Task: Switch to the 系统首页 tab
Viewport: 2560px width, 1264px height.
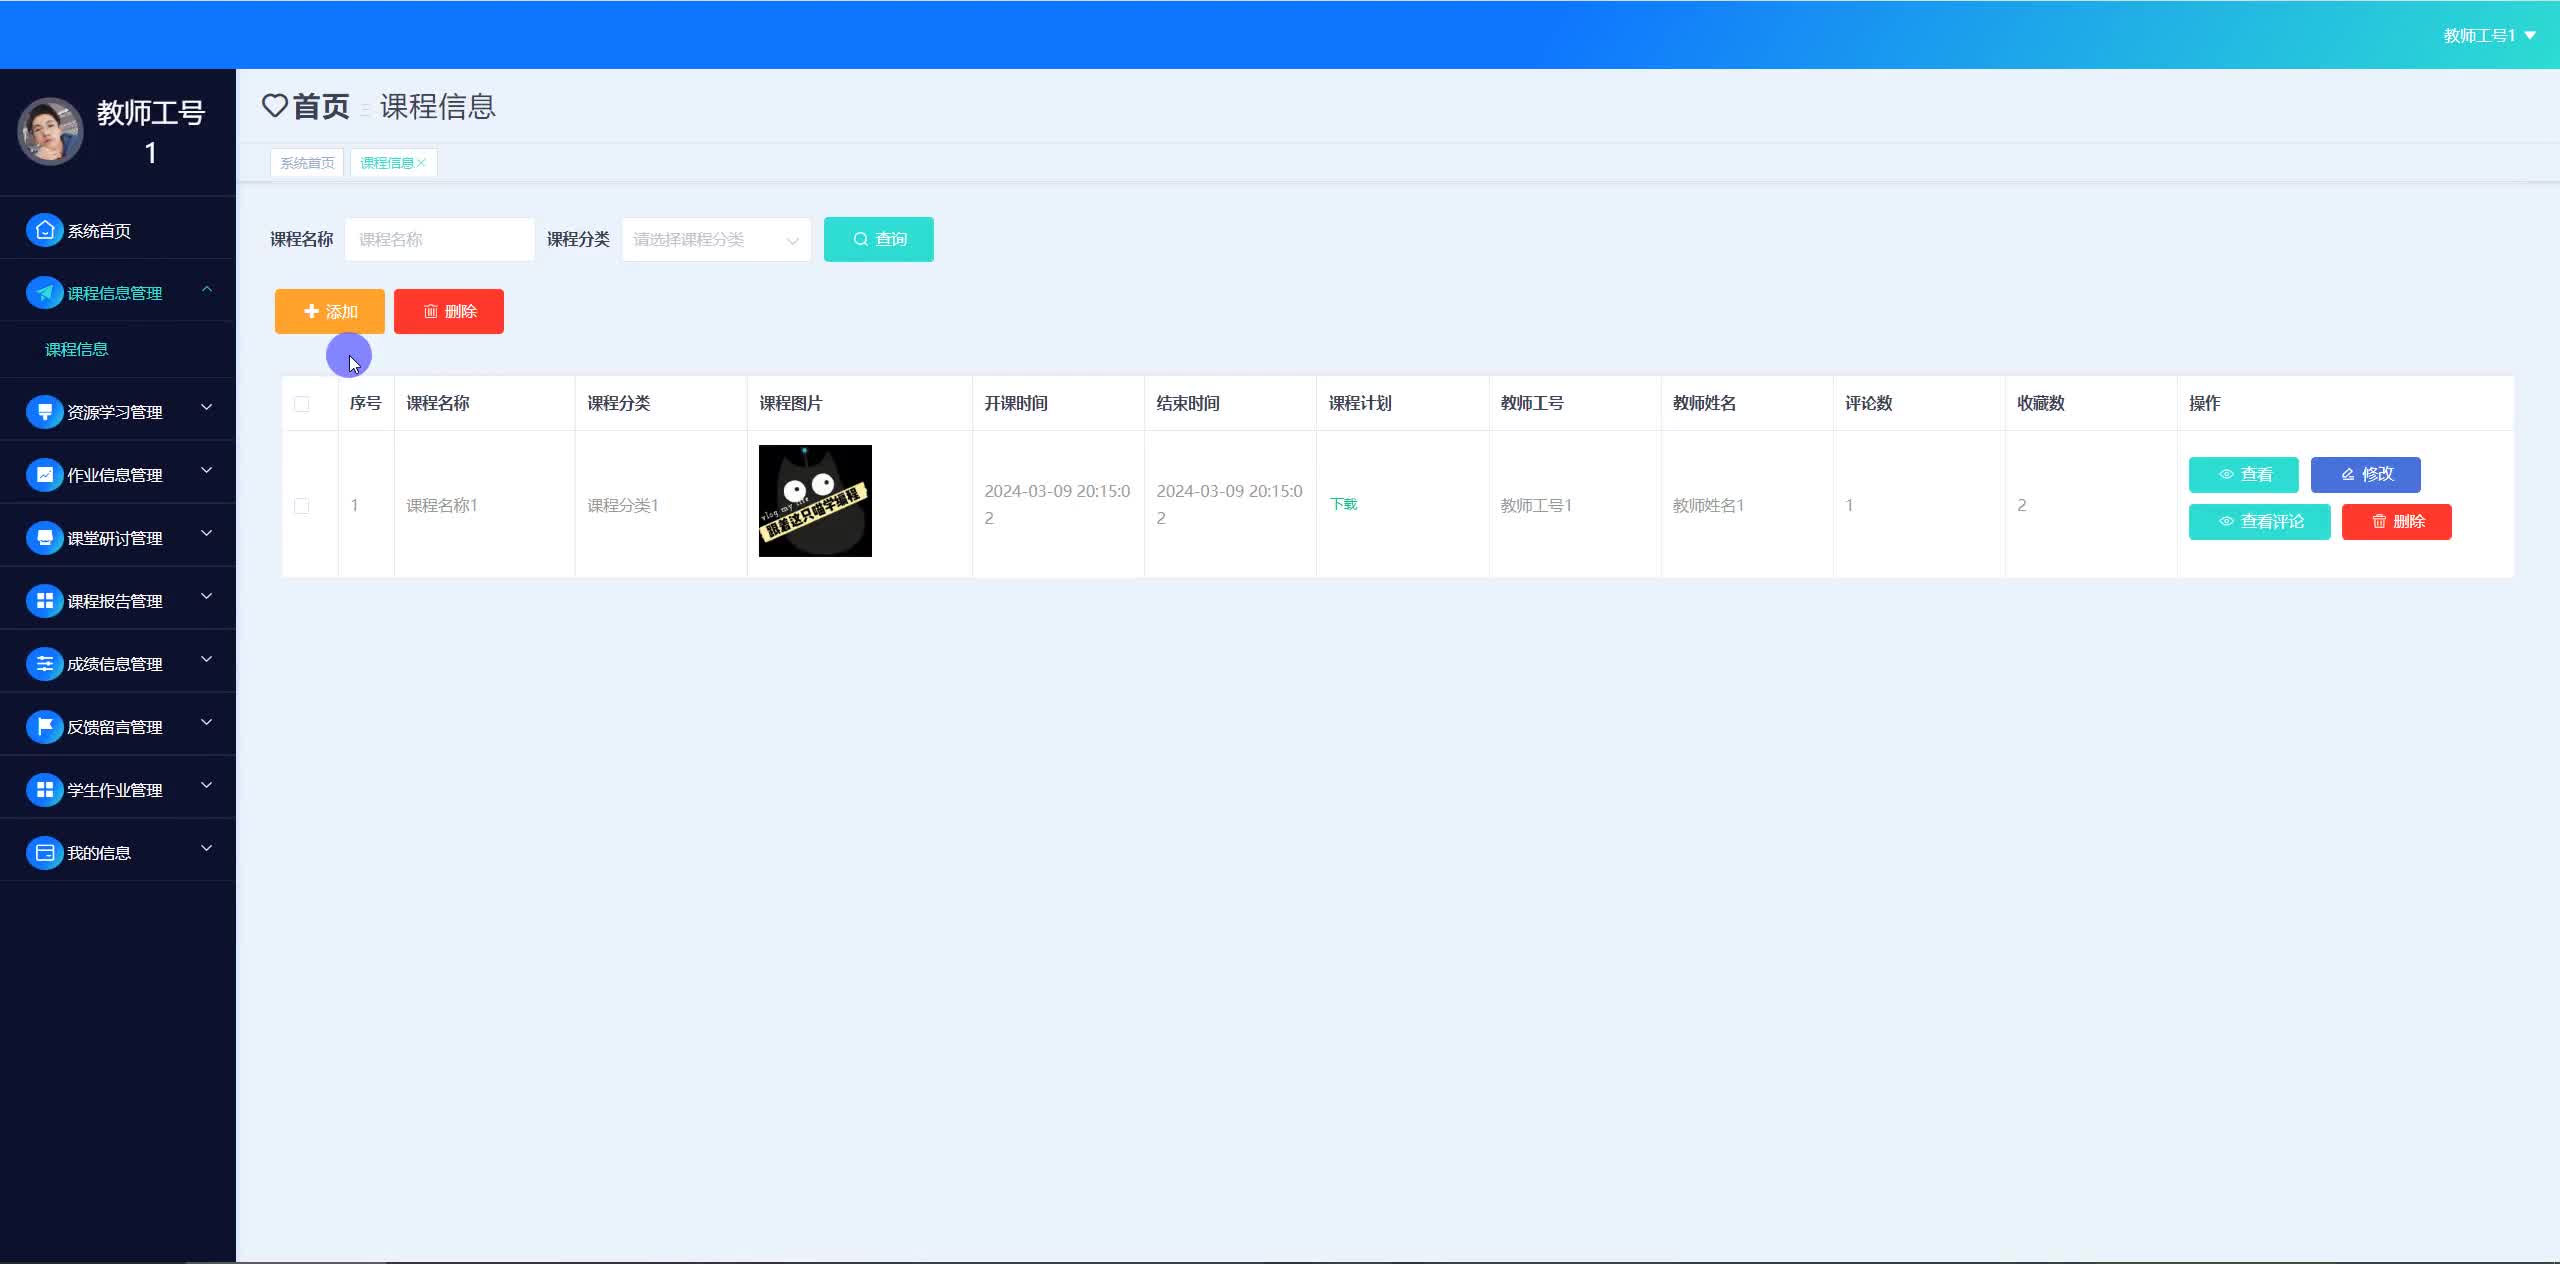Action: tap(307, 163)
